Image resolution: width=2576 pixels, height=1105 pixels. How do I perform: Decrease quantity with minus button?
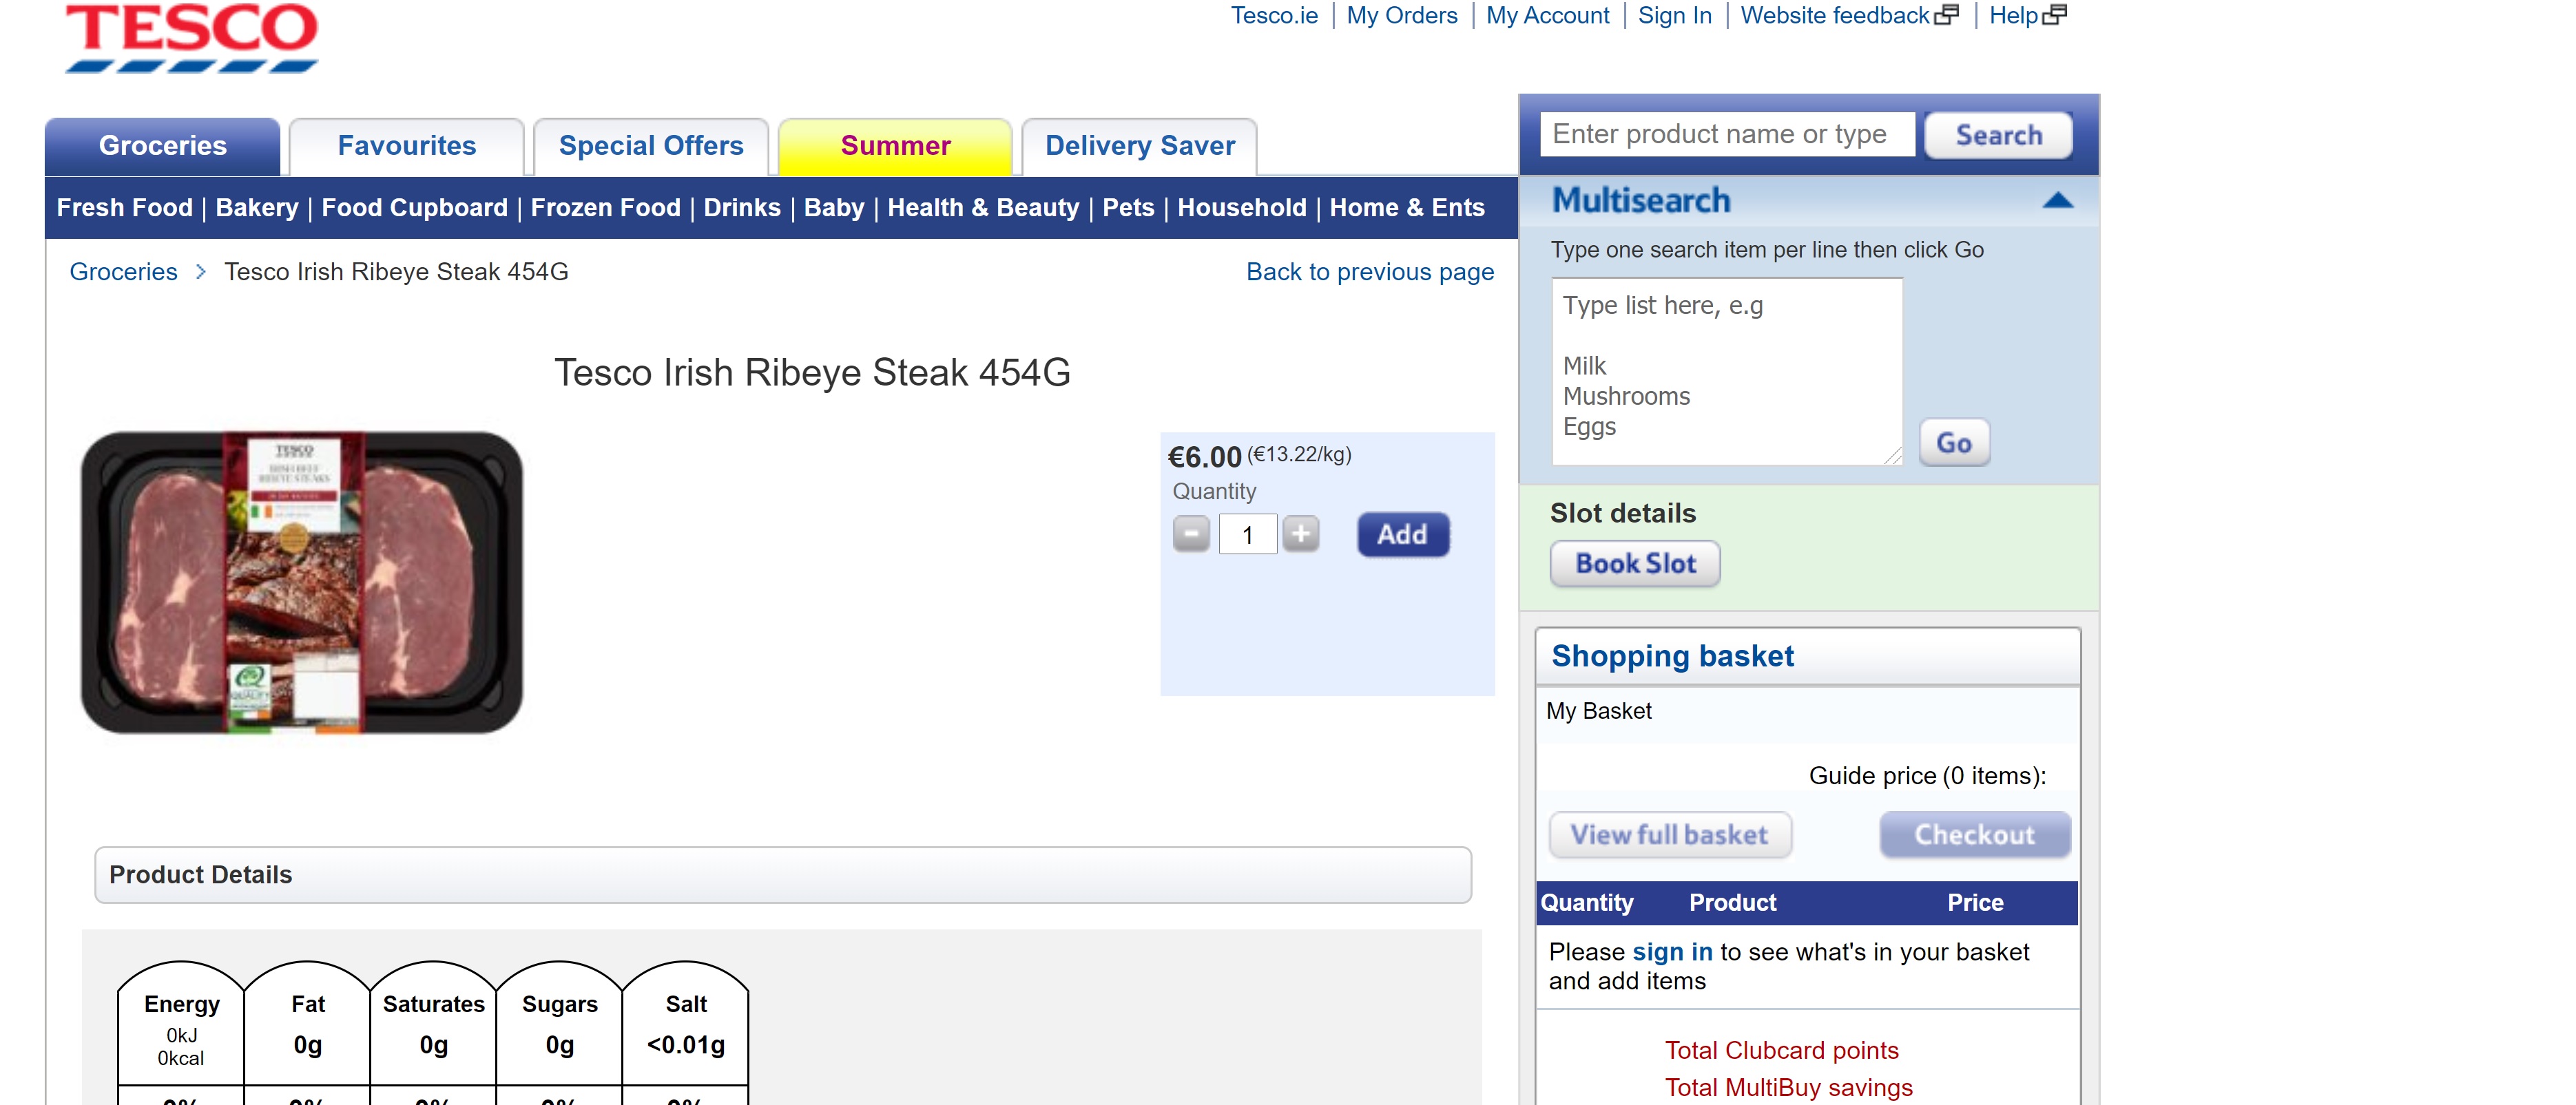1191,534
